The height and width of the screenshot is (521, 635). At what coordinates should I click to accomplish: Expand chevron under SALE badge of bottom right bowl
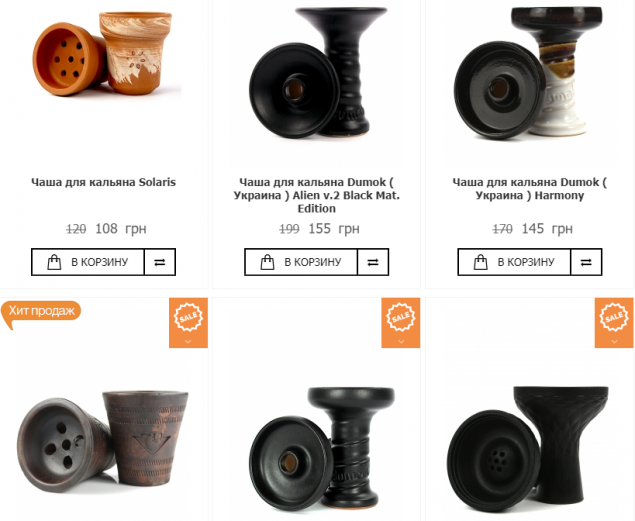[x=614, y=341]
